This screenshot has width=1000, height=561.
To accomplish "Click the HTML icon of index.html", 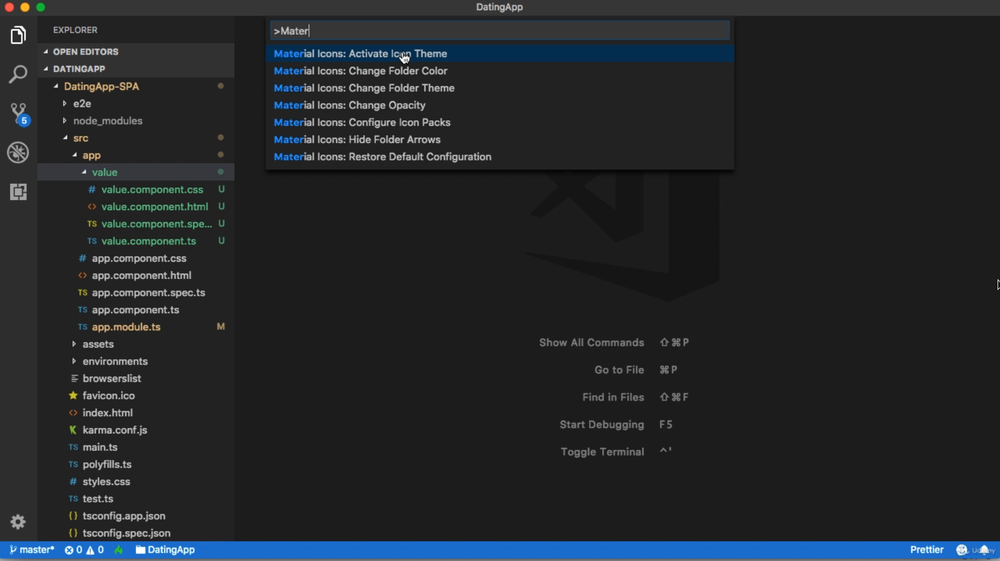I will click(73, 412).
